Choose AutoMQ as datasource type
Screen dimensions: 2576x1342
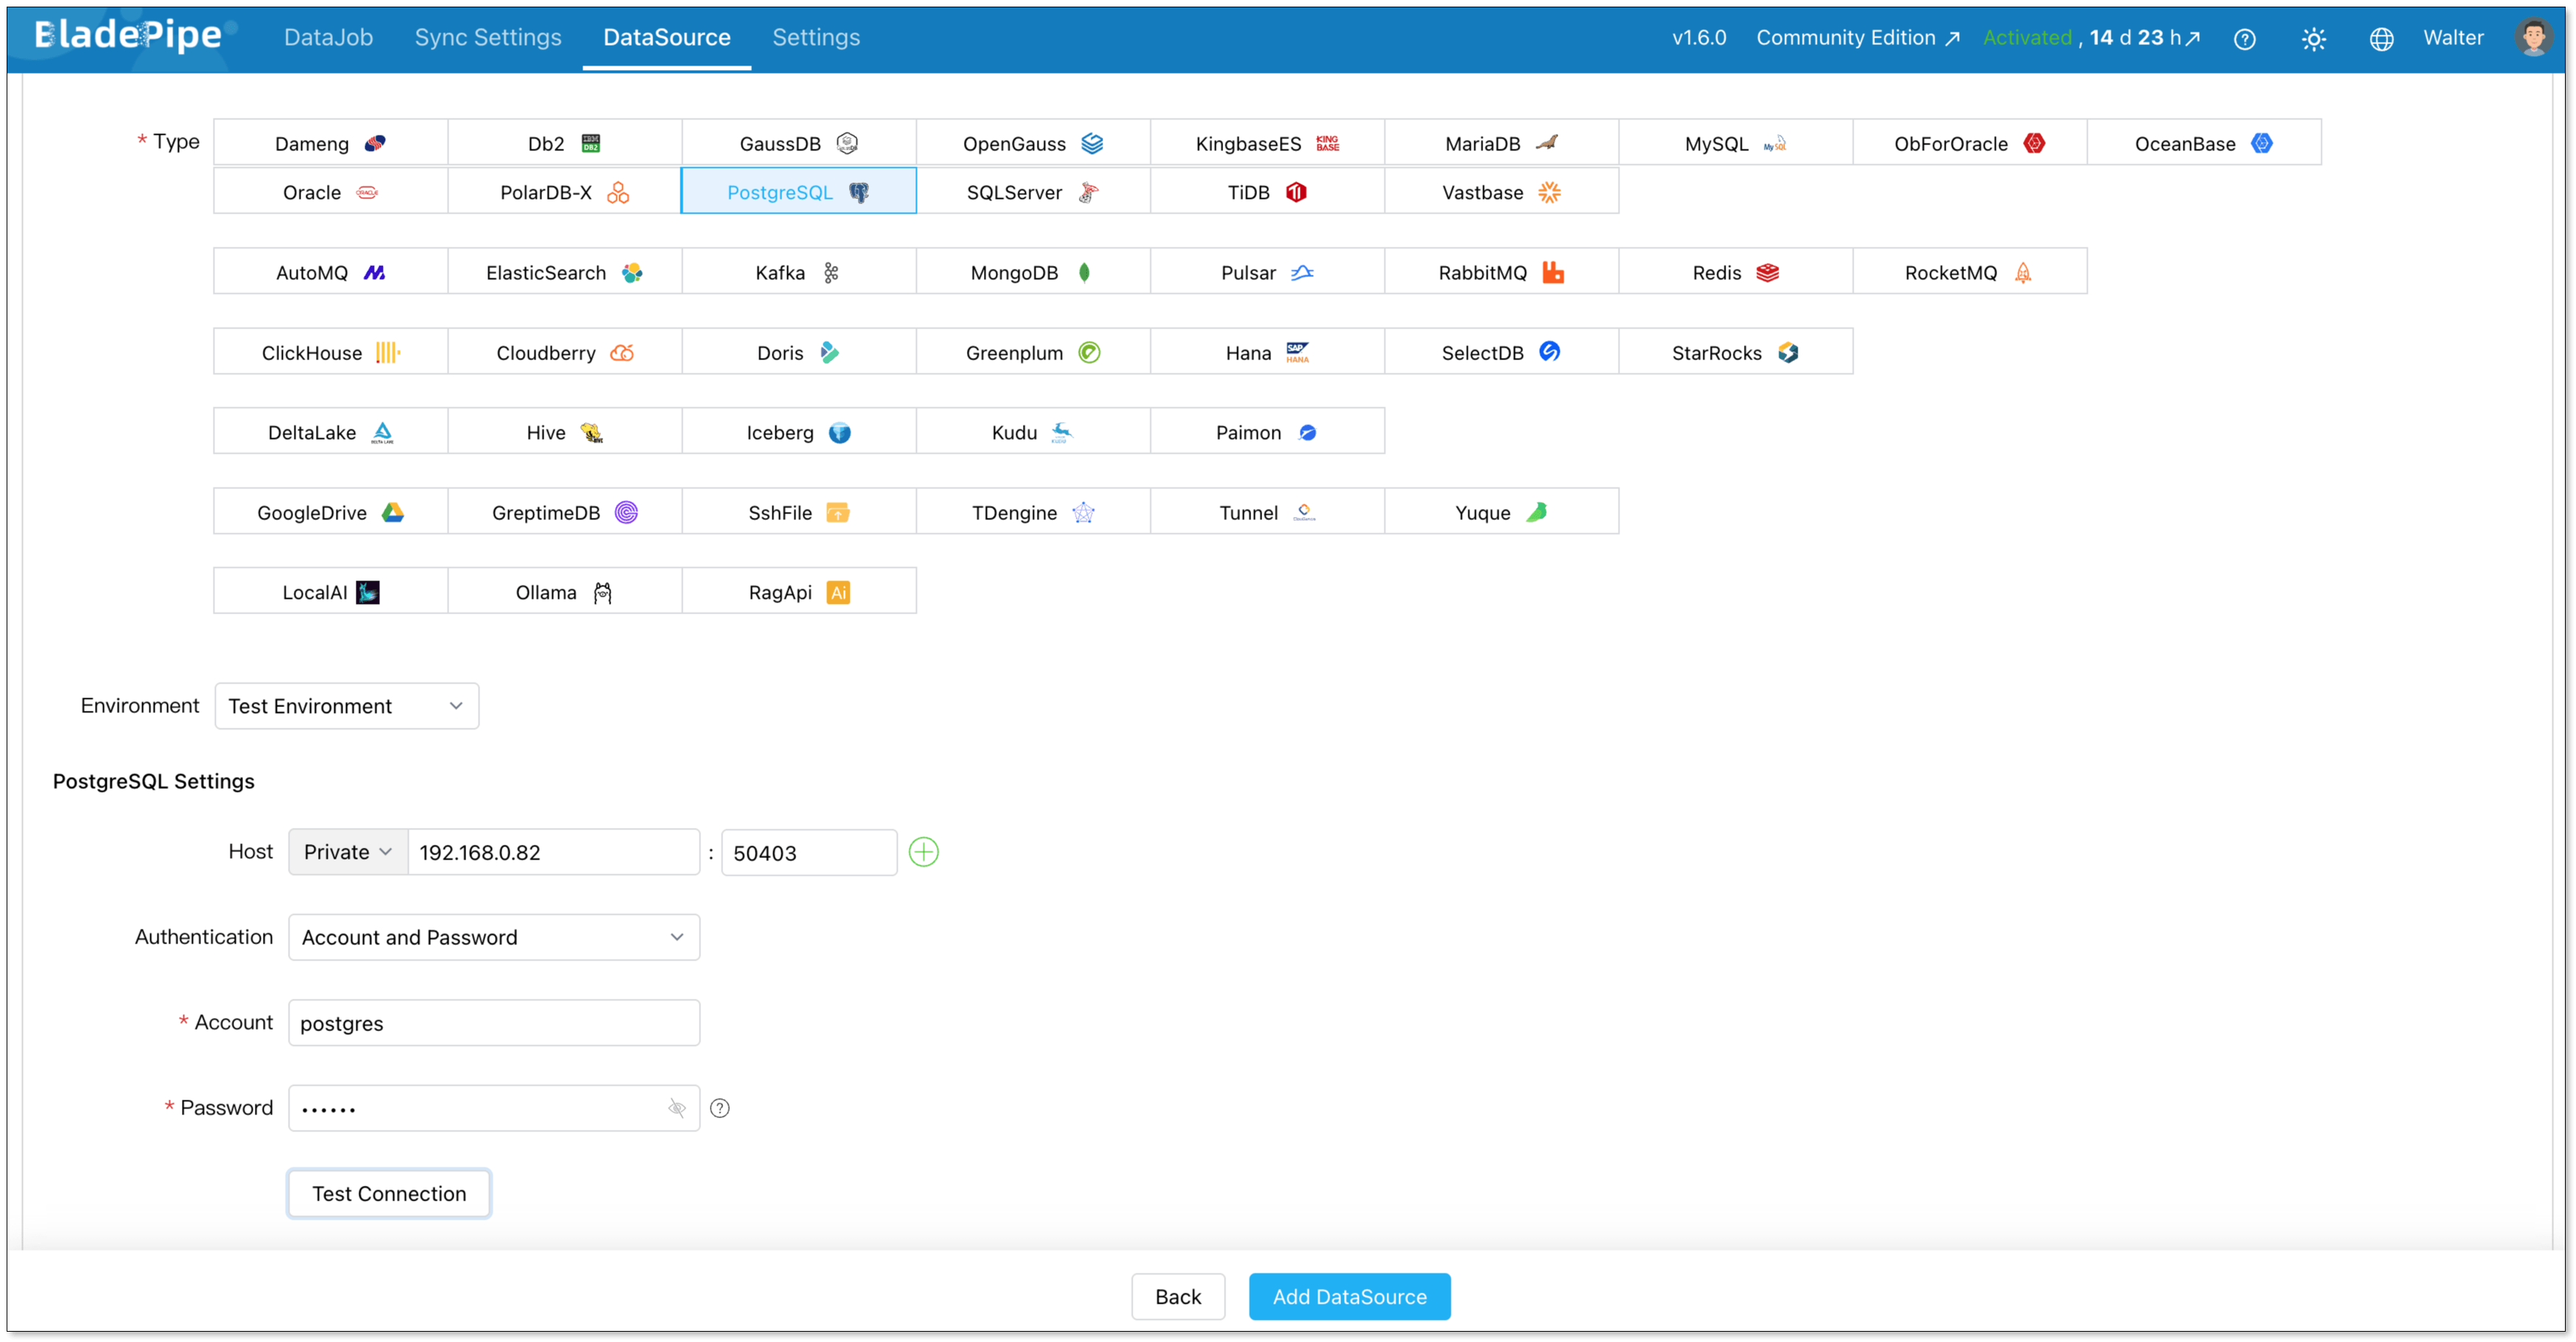point(330,272)
